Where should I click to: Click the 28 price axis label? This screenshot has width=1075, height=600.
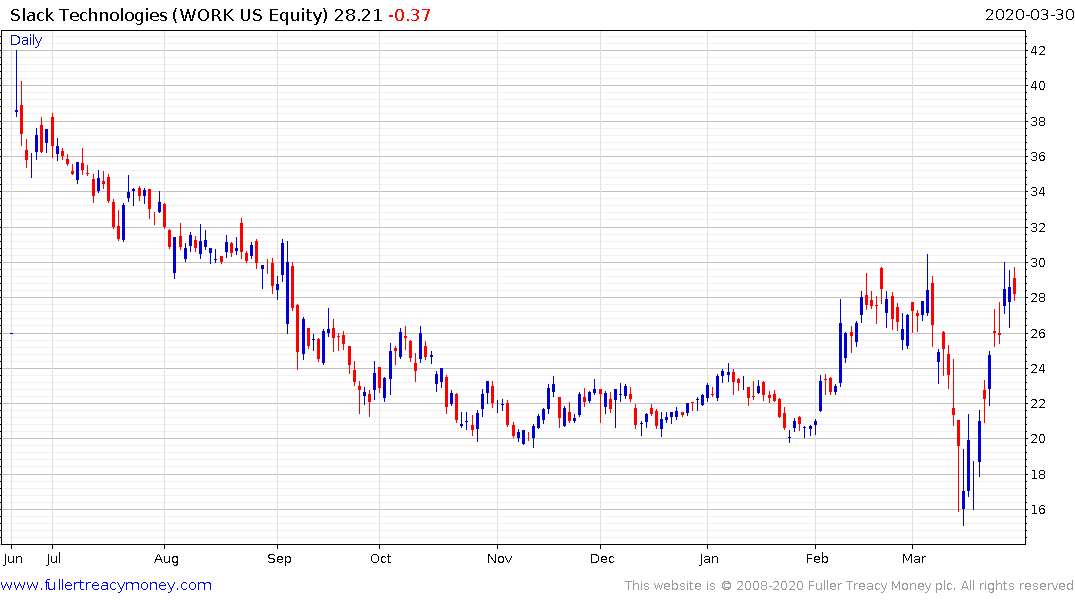tap(1037, 298)
